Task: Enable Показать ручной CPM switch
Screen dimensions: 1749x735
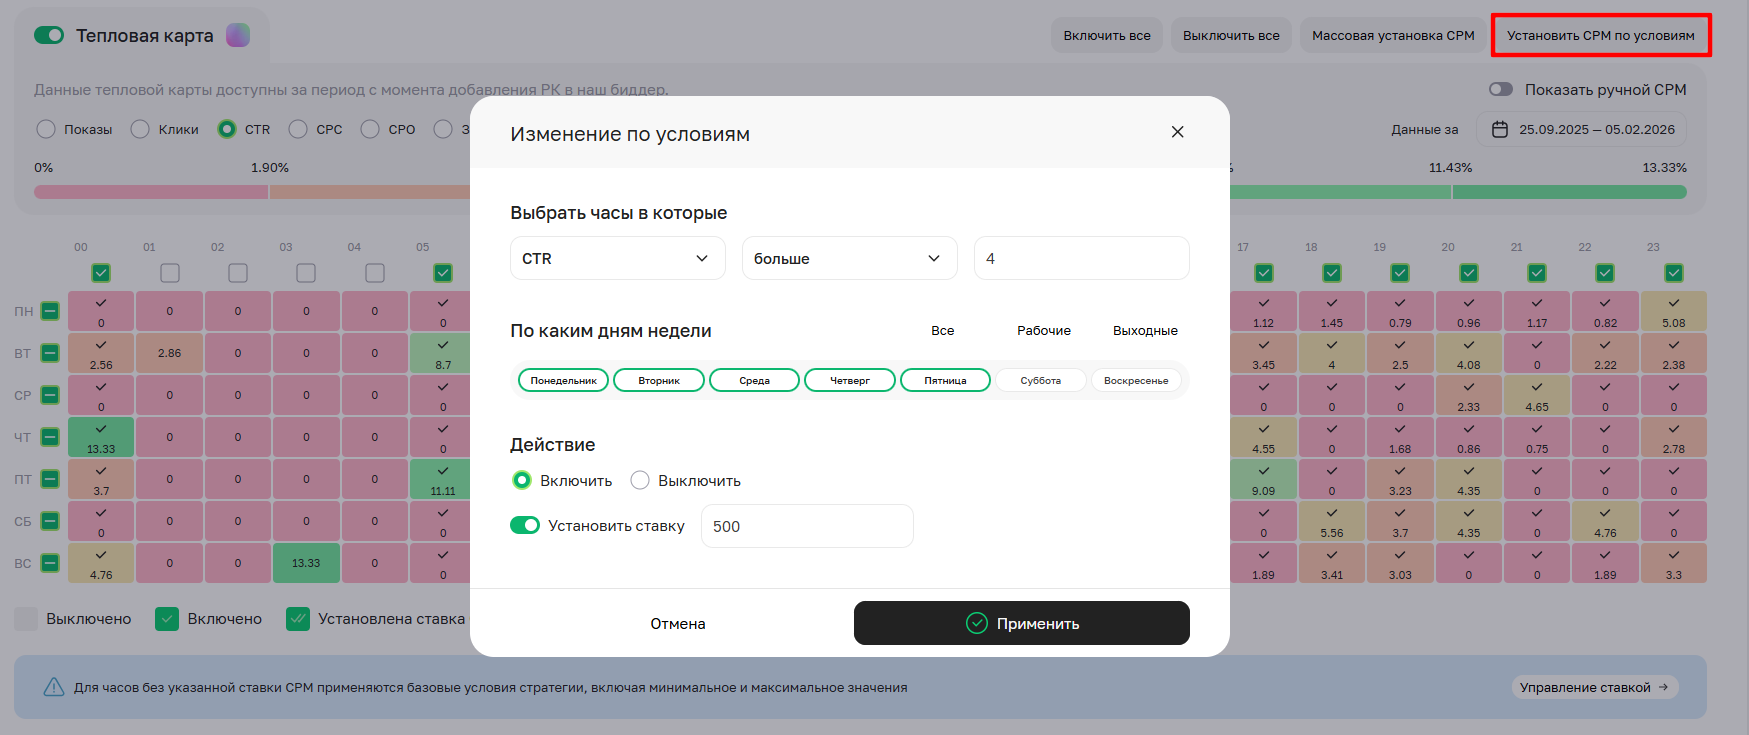Action: tap(1500, 90)
